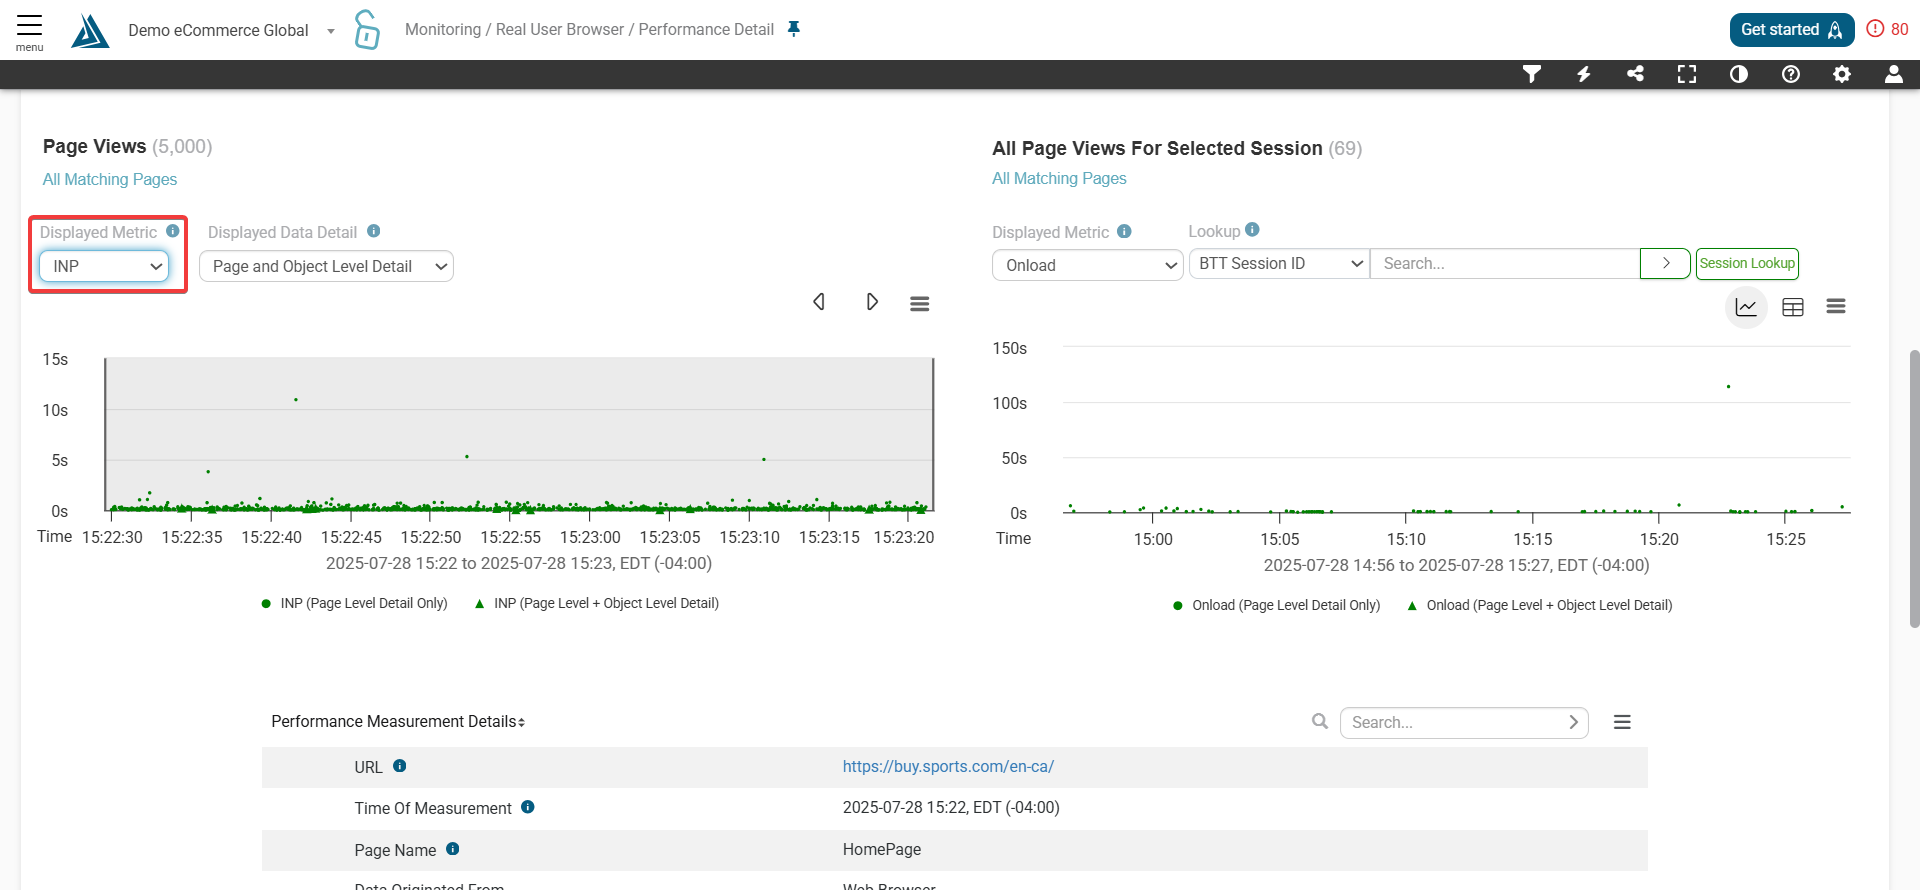This screenshot has height=890, width=1920.
Task: Select line chart view for session
Action: [1746, 307]
